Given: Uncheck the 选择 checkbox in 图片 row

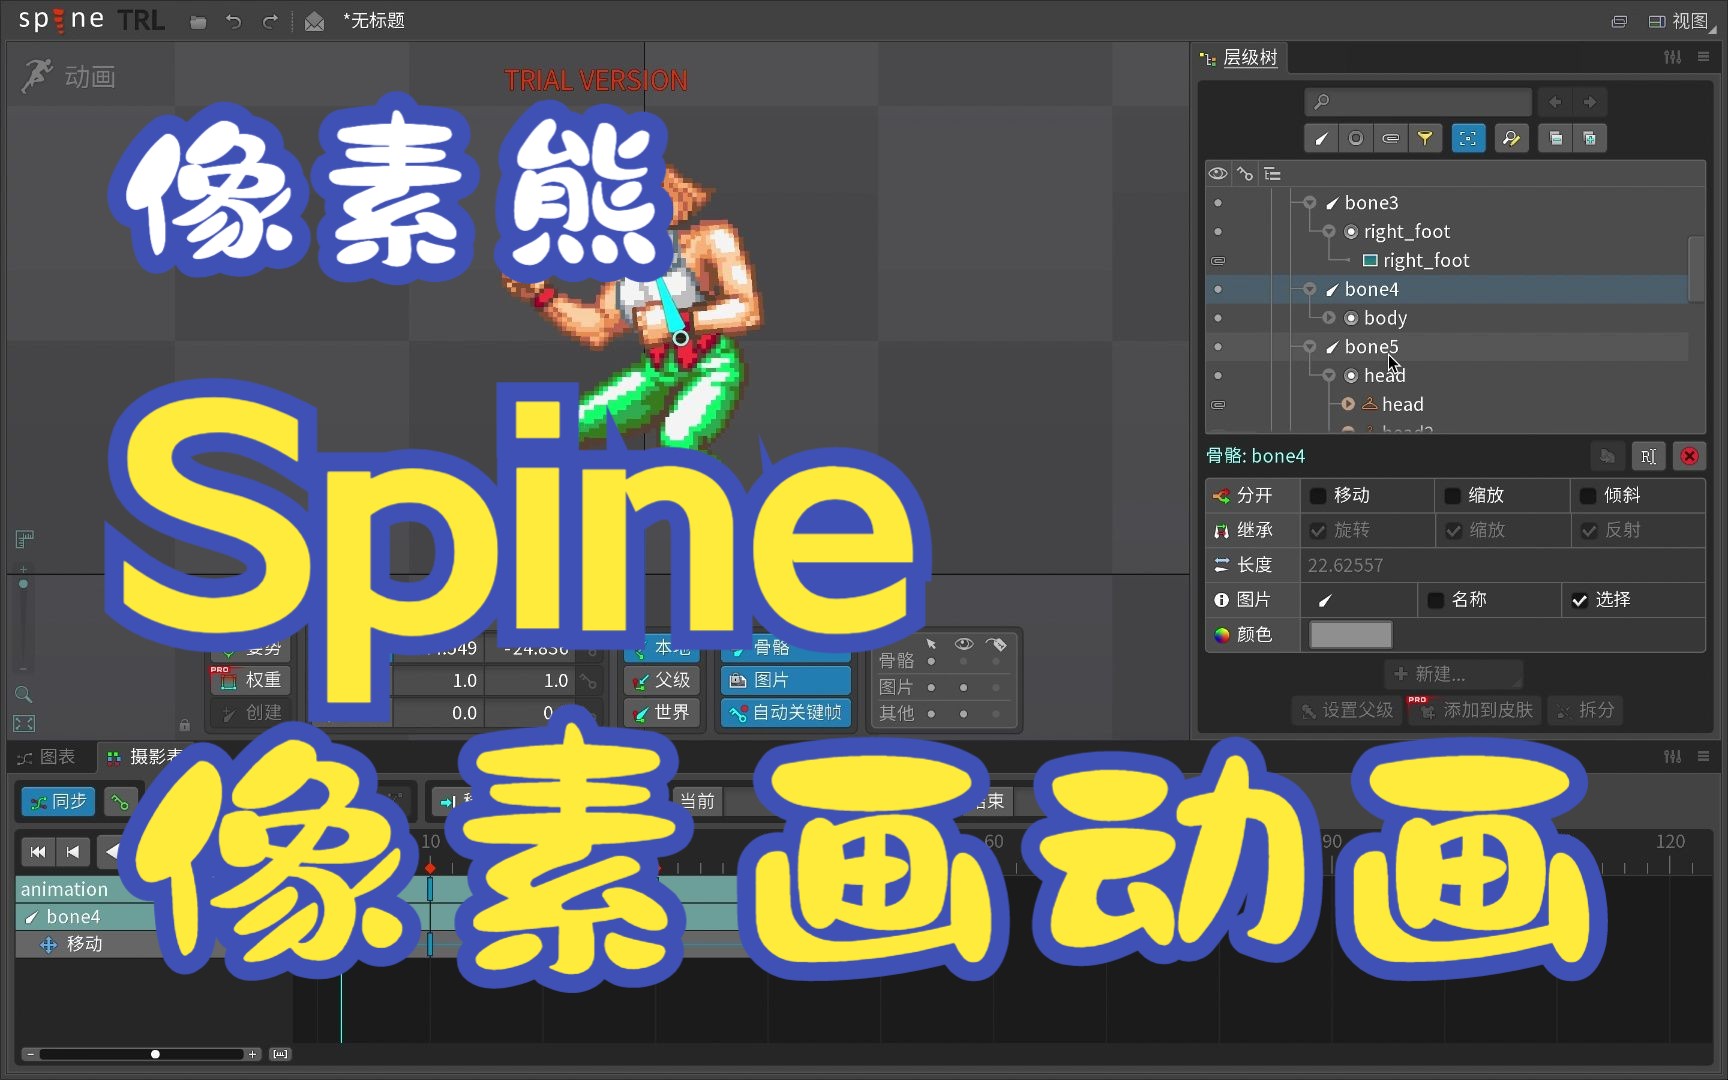Looking at the screenshot, I should tap(1580, 600).
